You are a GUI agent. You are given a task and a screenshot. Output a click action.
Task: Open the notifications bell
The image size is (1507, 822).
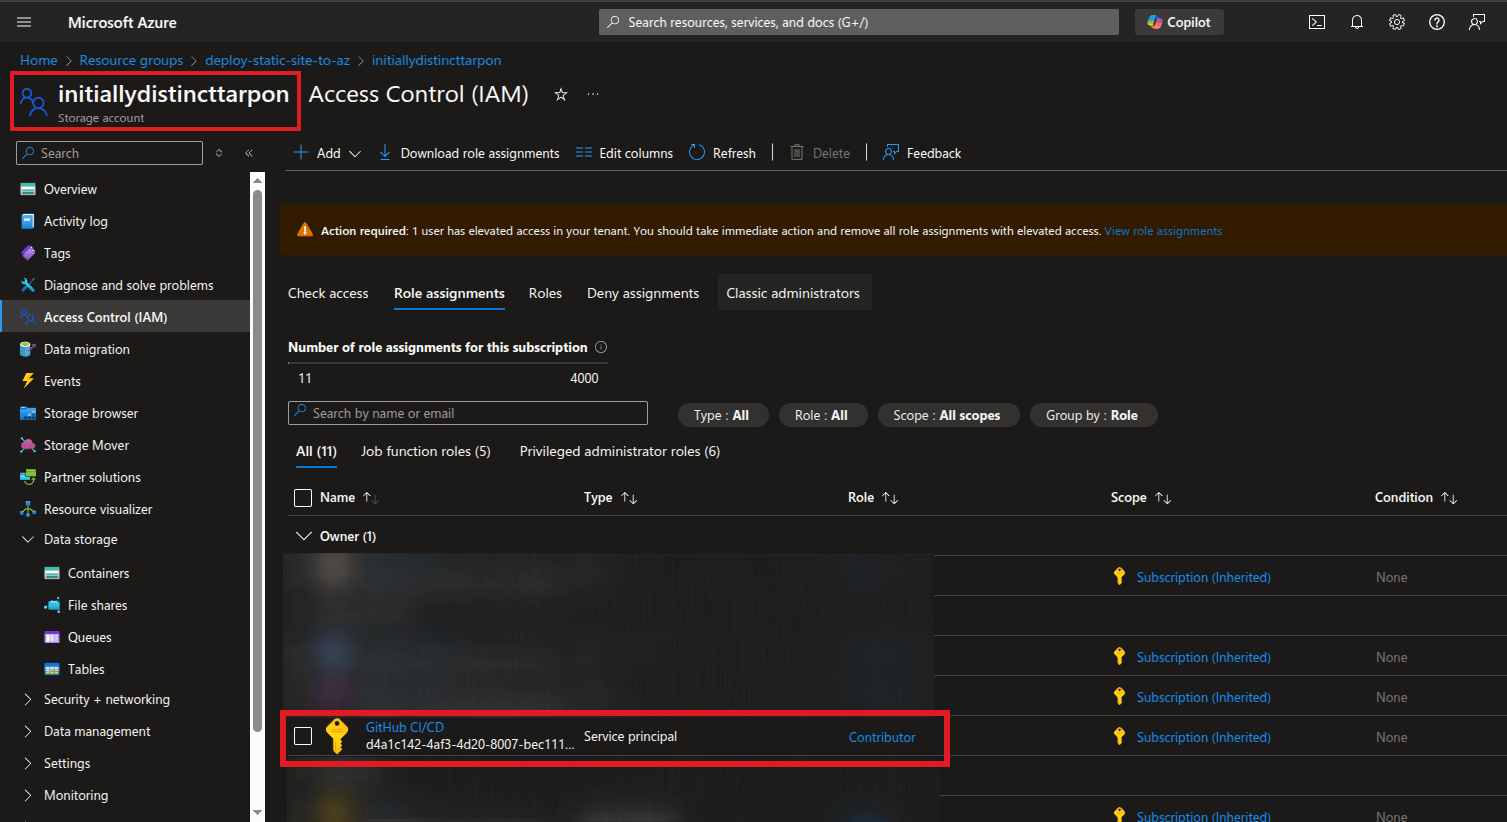[x=1357, y=22]
